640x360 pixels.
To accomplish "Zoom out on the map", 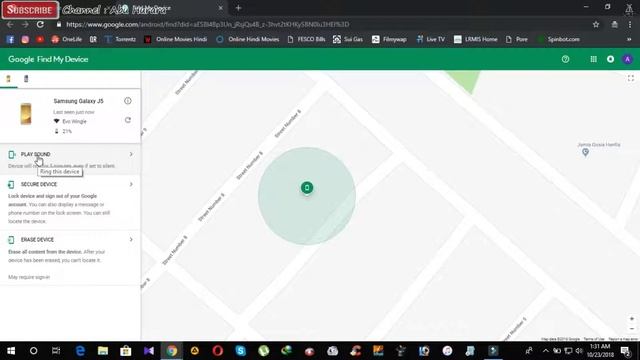I will [x=631, y=329].
